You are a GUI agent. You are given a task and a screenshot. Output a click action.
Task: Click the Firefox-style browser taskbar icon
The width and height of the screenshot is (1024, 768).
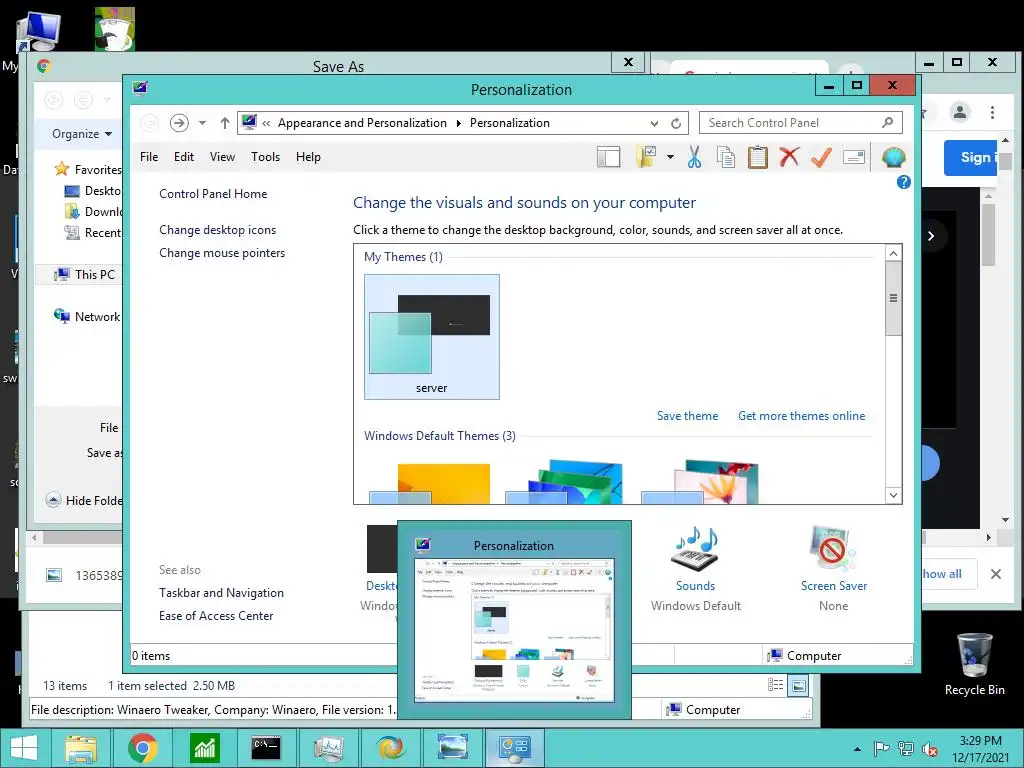(391, 748)
